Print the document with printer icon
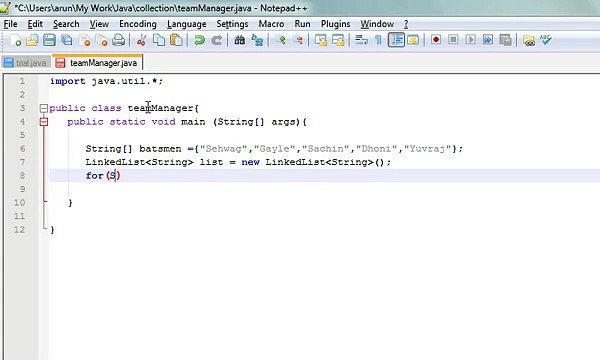 [119, 40]
